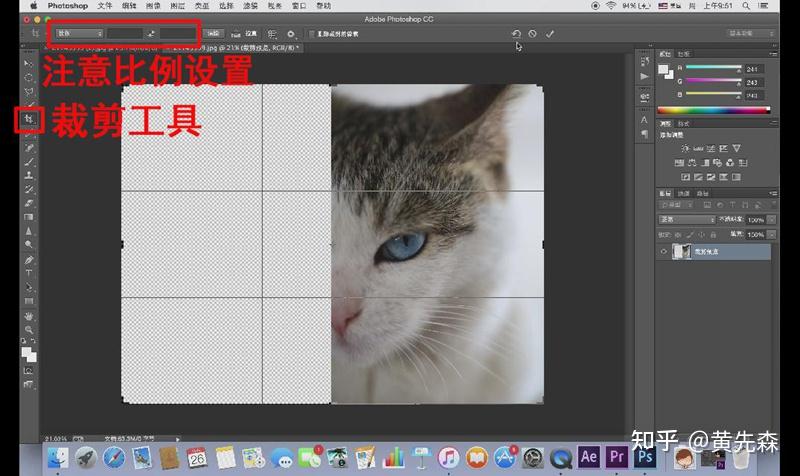Add a Curves adjustment layer

[x=711, y=148]
